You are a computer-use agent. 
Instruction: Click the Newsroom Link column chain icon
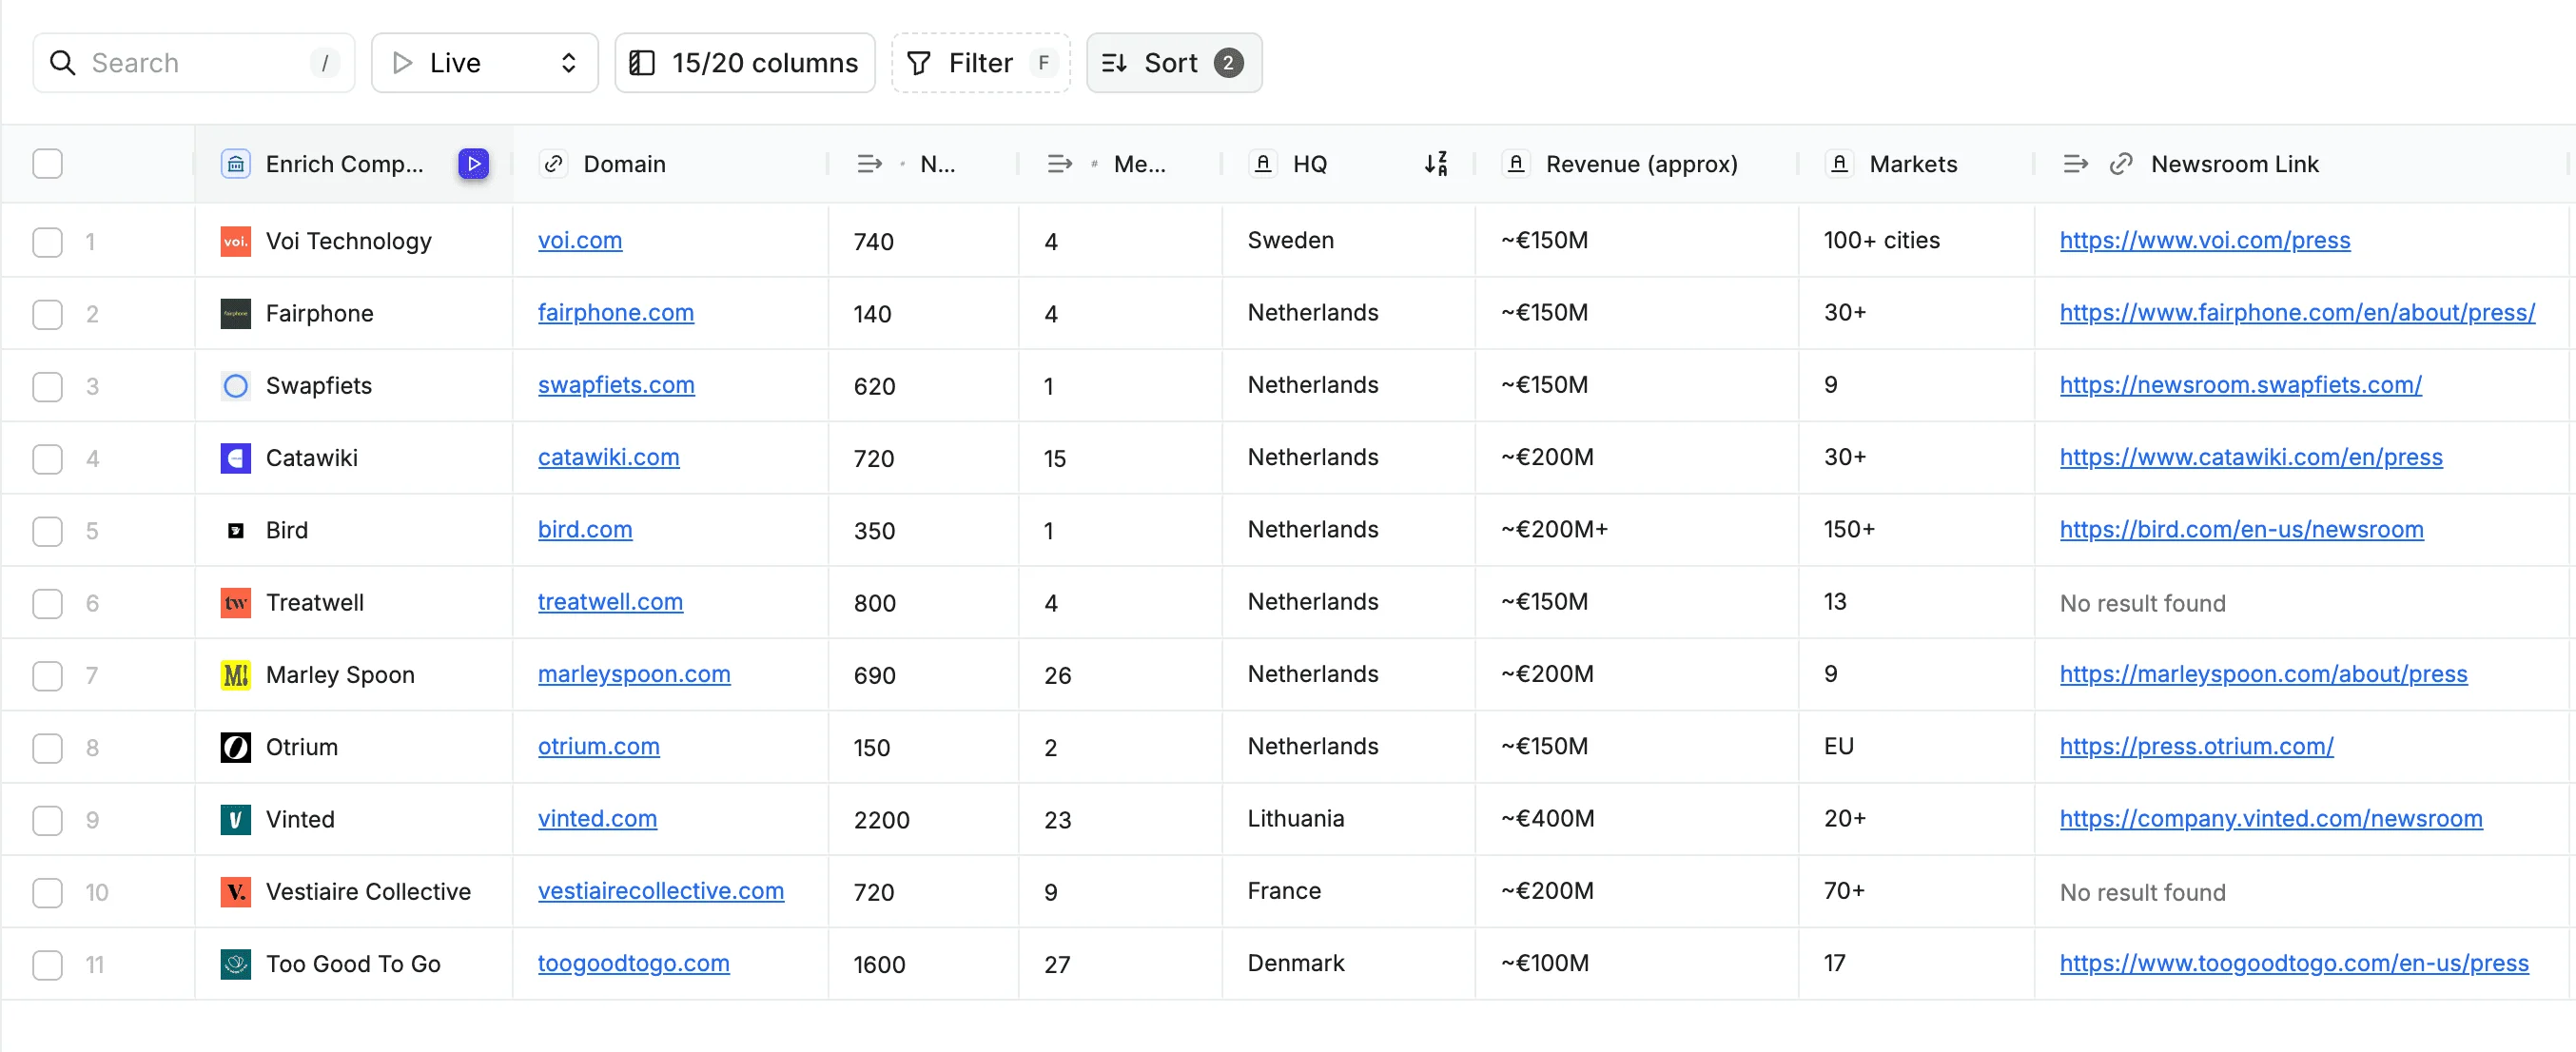(x=2120, y=164)
